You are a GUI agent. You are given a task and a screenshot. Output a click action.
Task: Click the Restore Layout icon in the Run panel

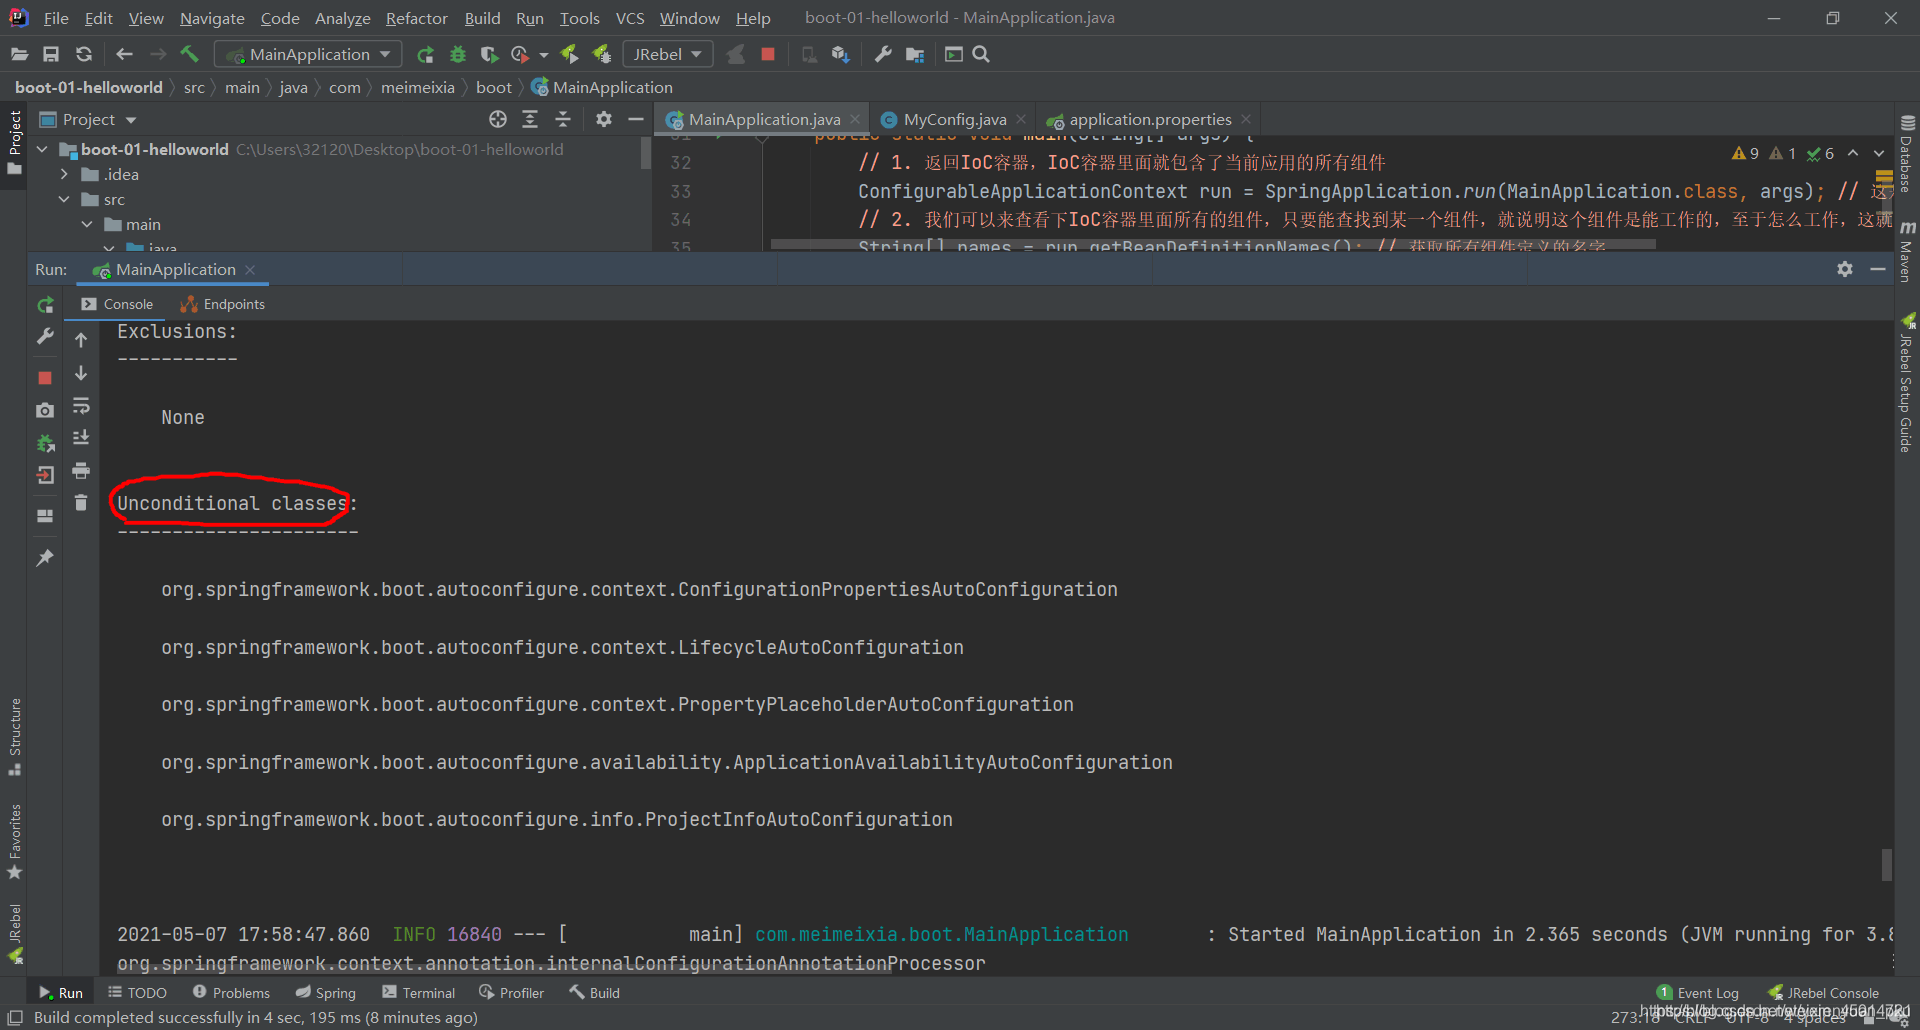click(45, 516)
